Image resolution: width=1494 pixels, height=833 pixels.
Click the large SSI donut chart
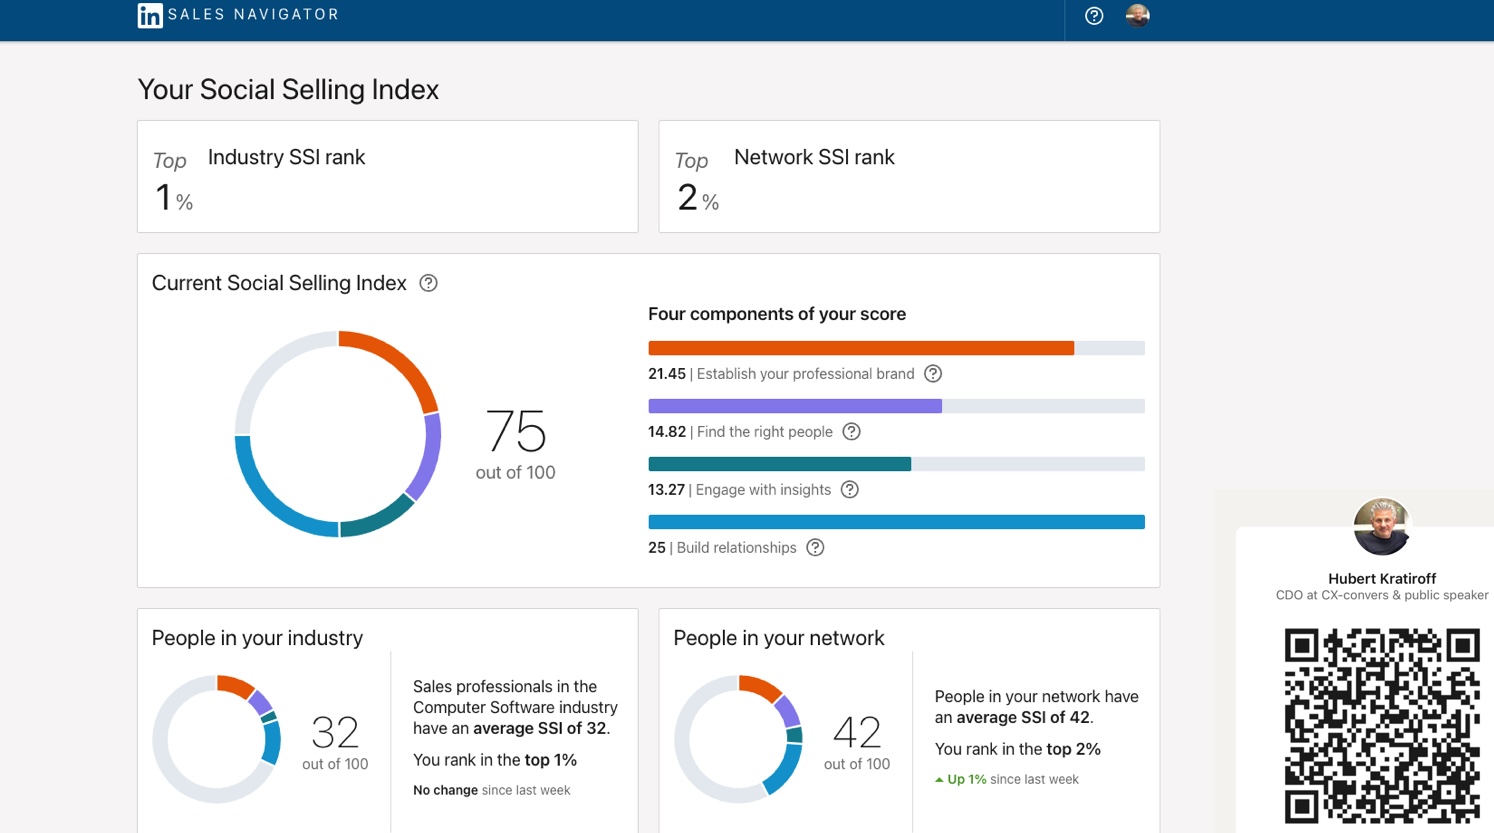tap(338, 434)
